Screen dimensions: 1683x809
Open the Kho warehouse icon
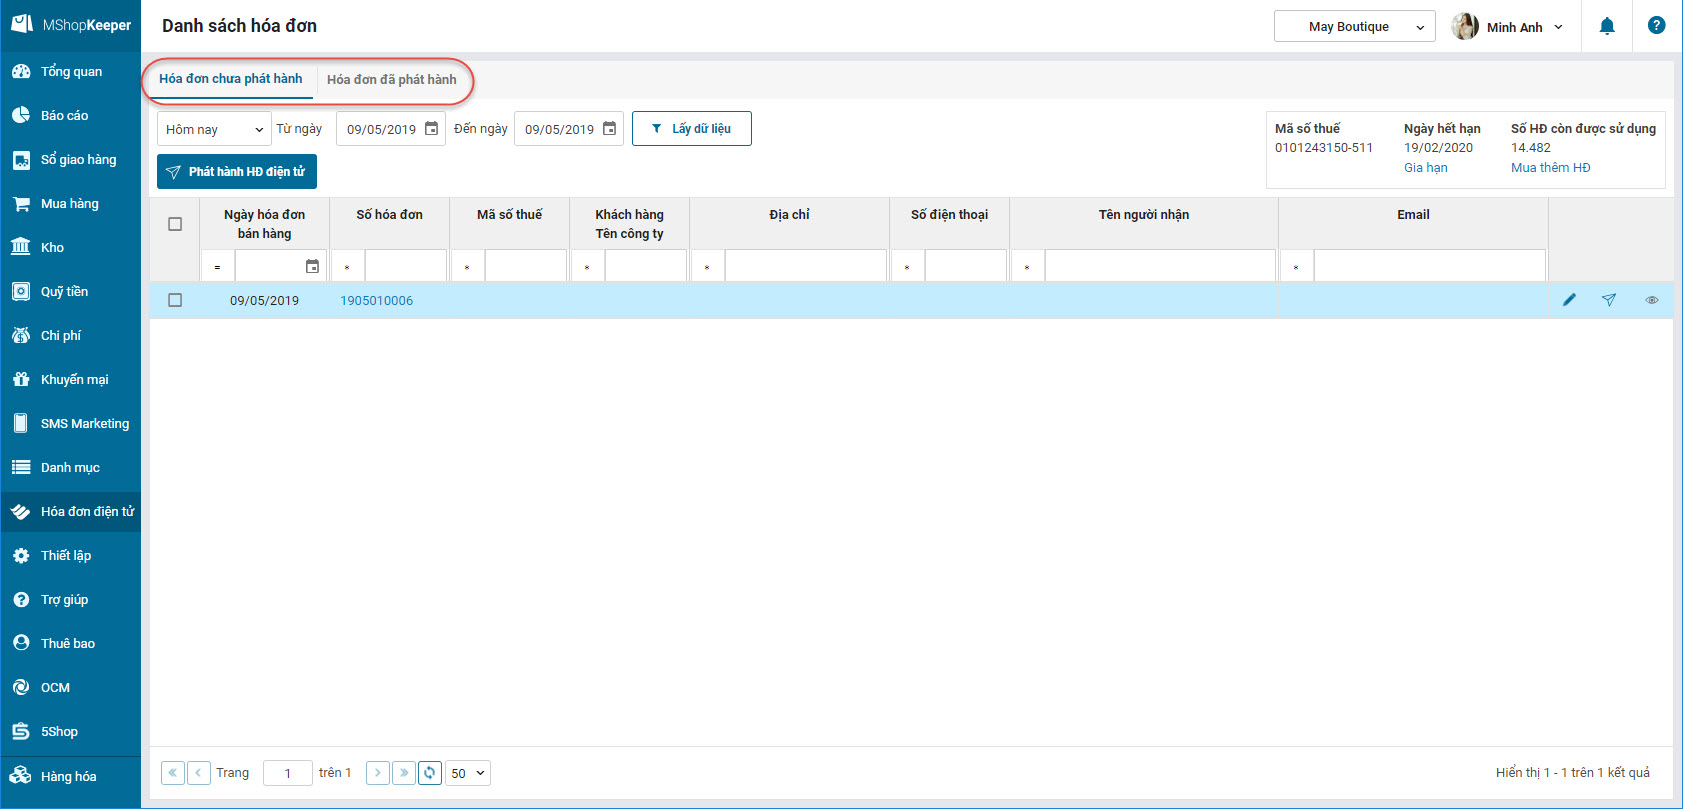[x=21, y=248]
